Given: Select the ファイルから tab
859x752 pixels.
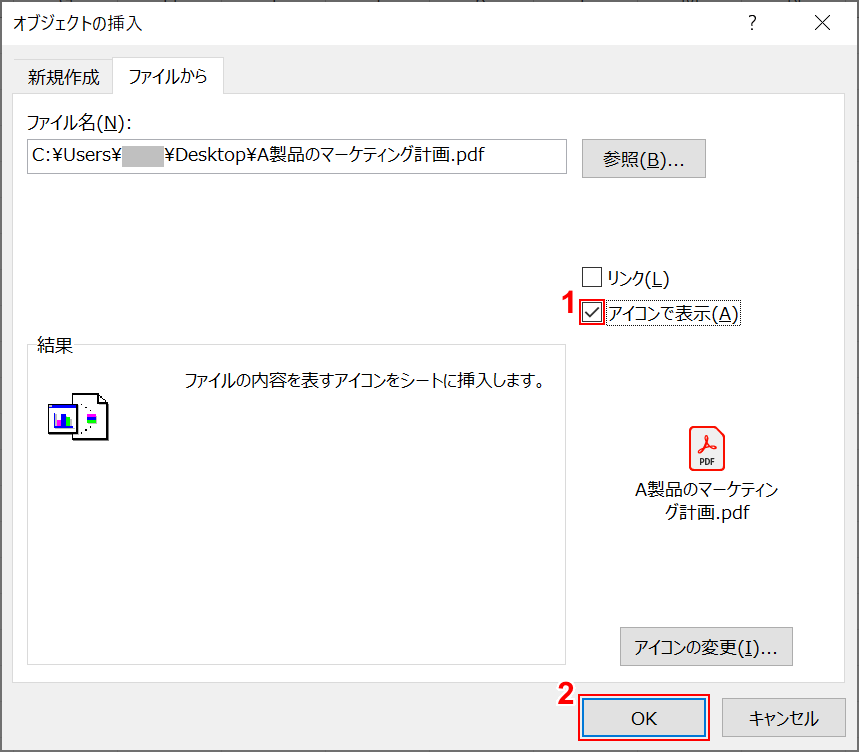Looking at the screenshot, I should (168, 76).
